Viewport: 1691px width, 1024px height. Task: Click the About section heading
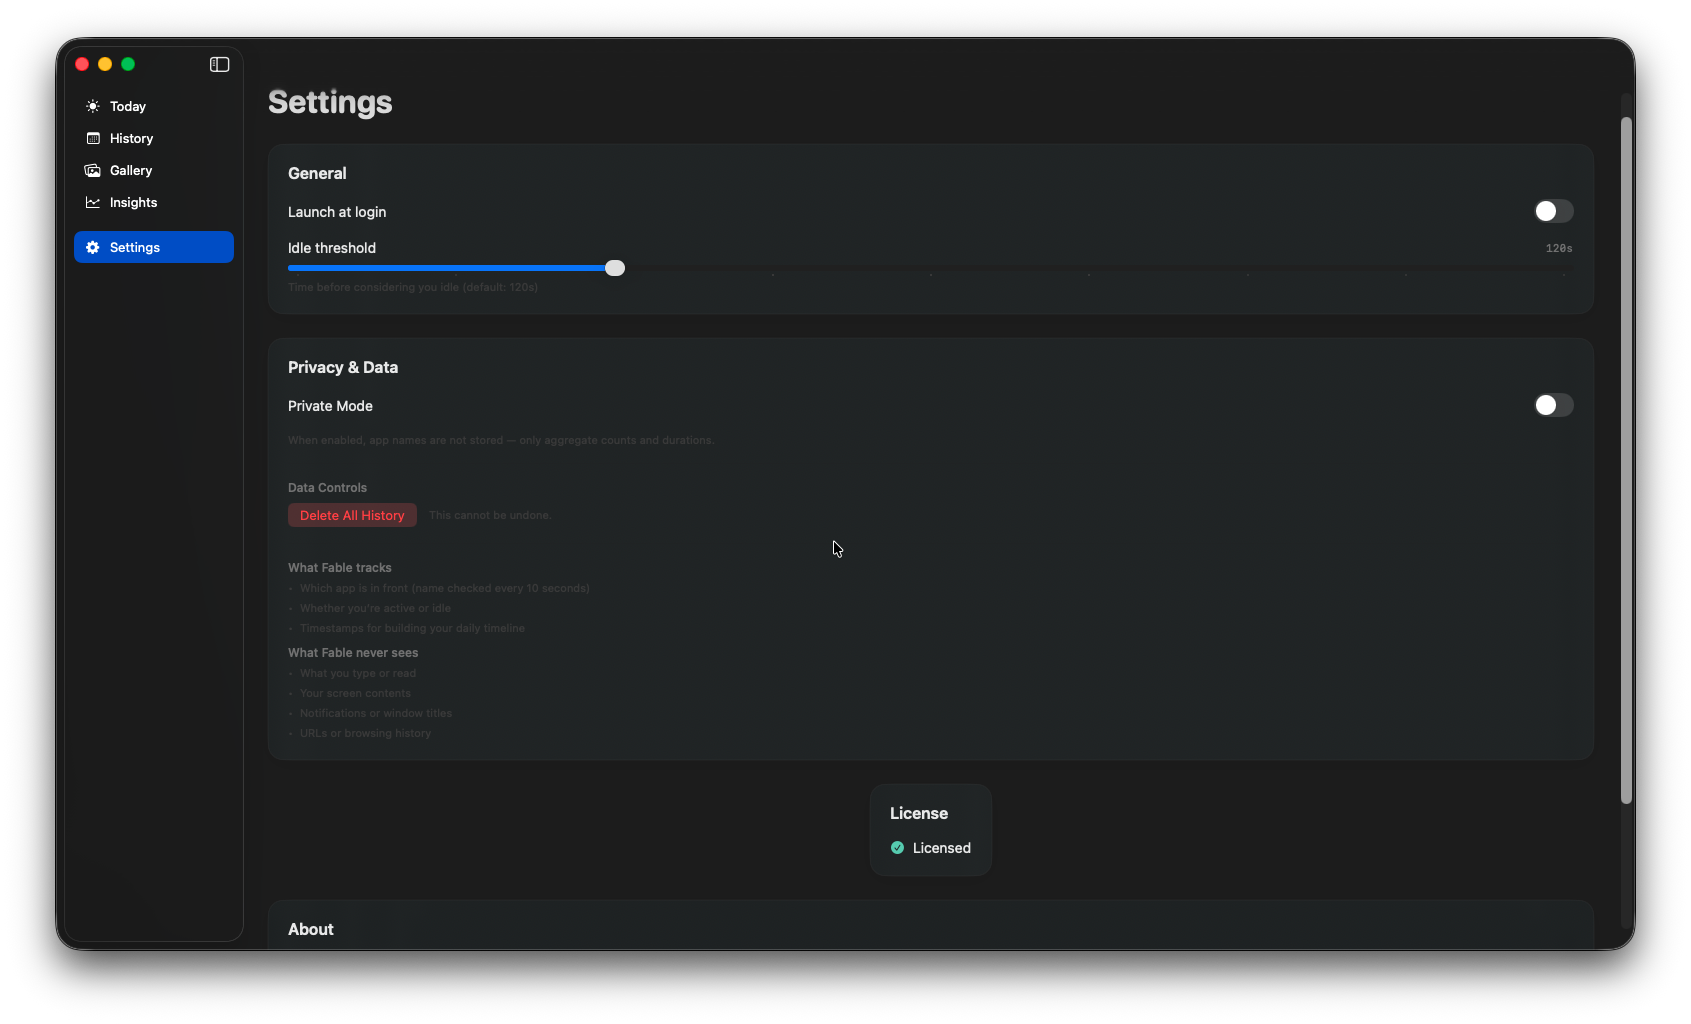coord(310,929)
